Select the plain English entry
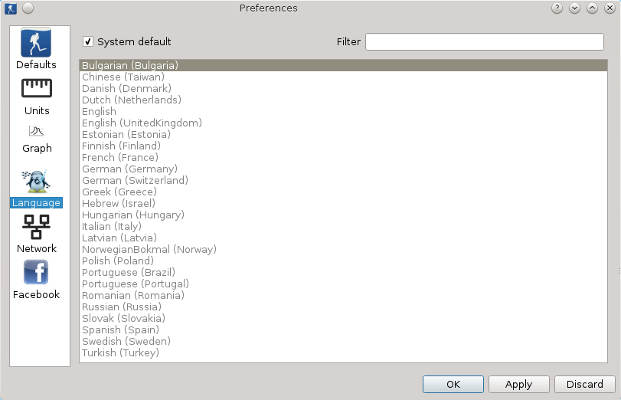The height and width of the screenshot is (400, 621). pos(343,111)
